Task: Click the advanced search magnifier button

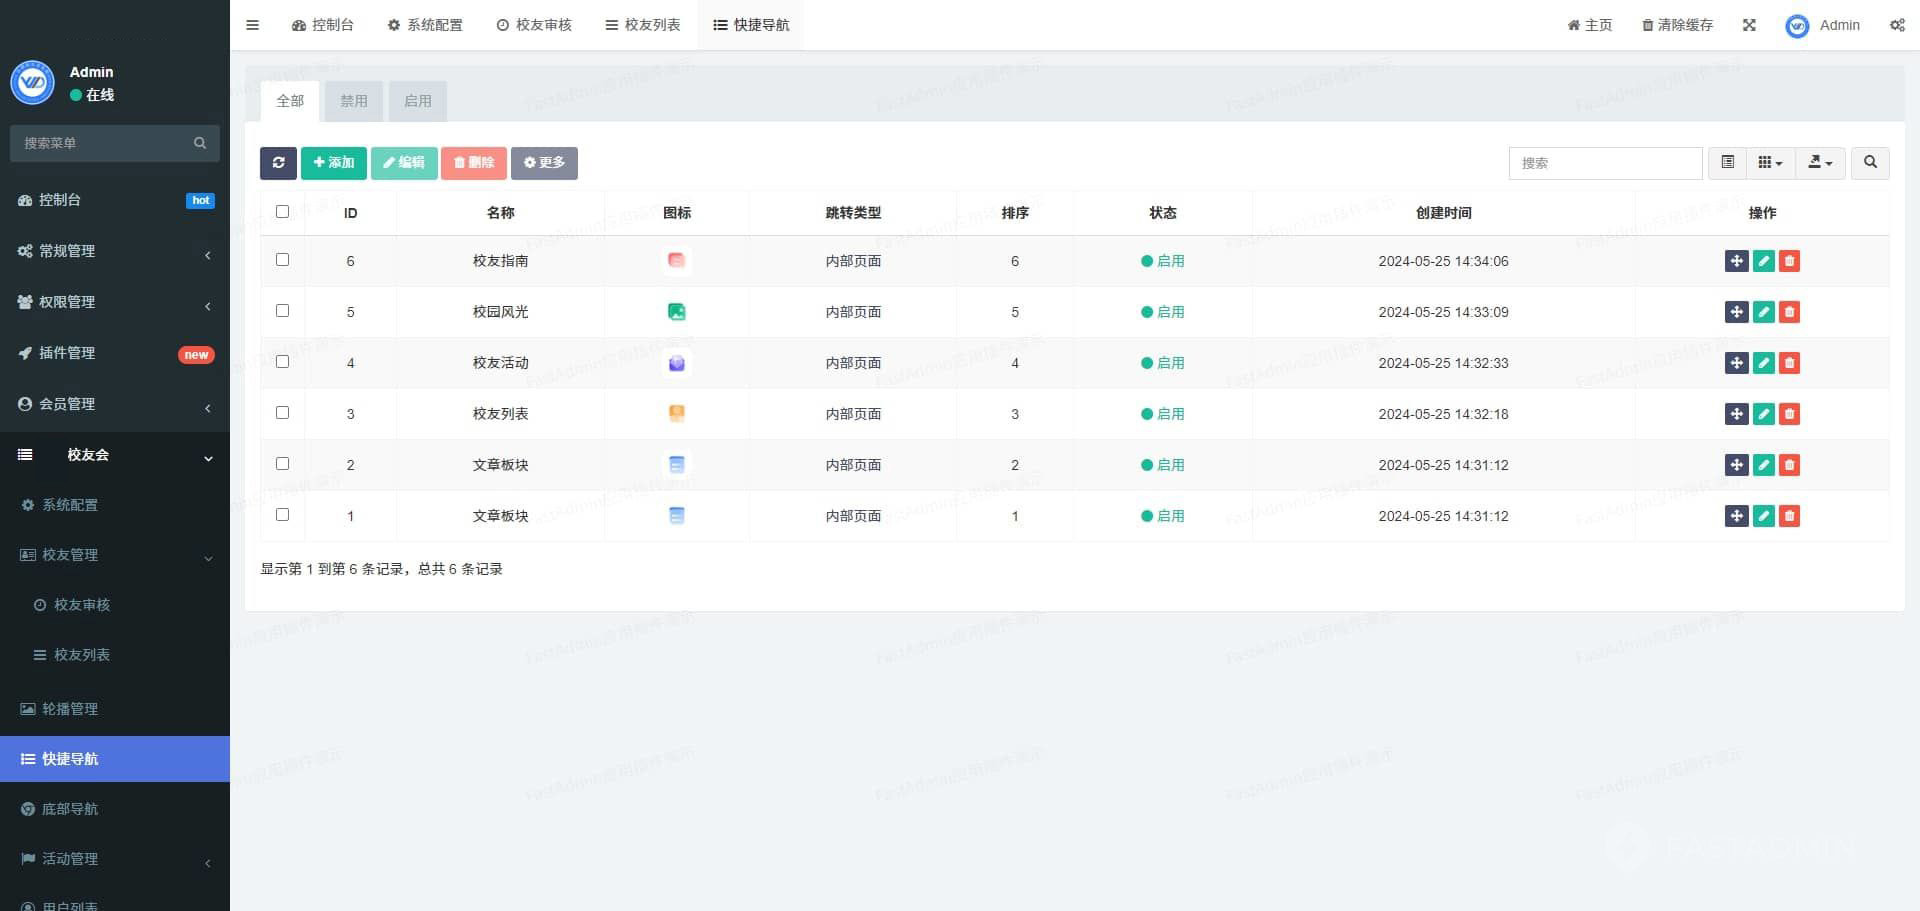Action: click(x=1870, y=162)
